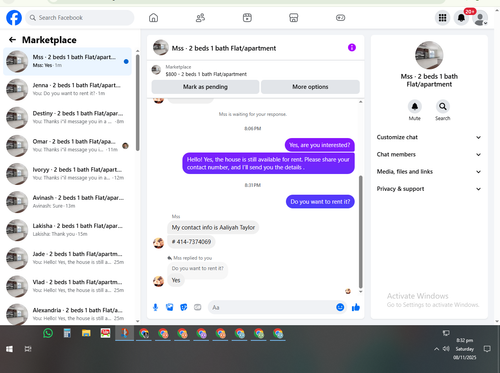500x373 pixels.
Task: Click the purple conversation info icon
Action: tap(352, 48)
